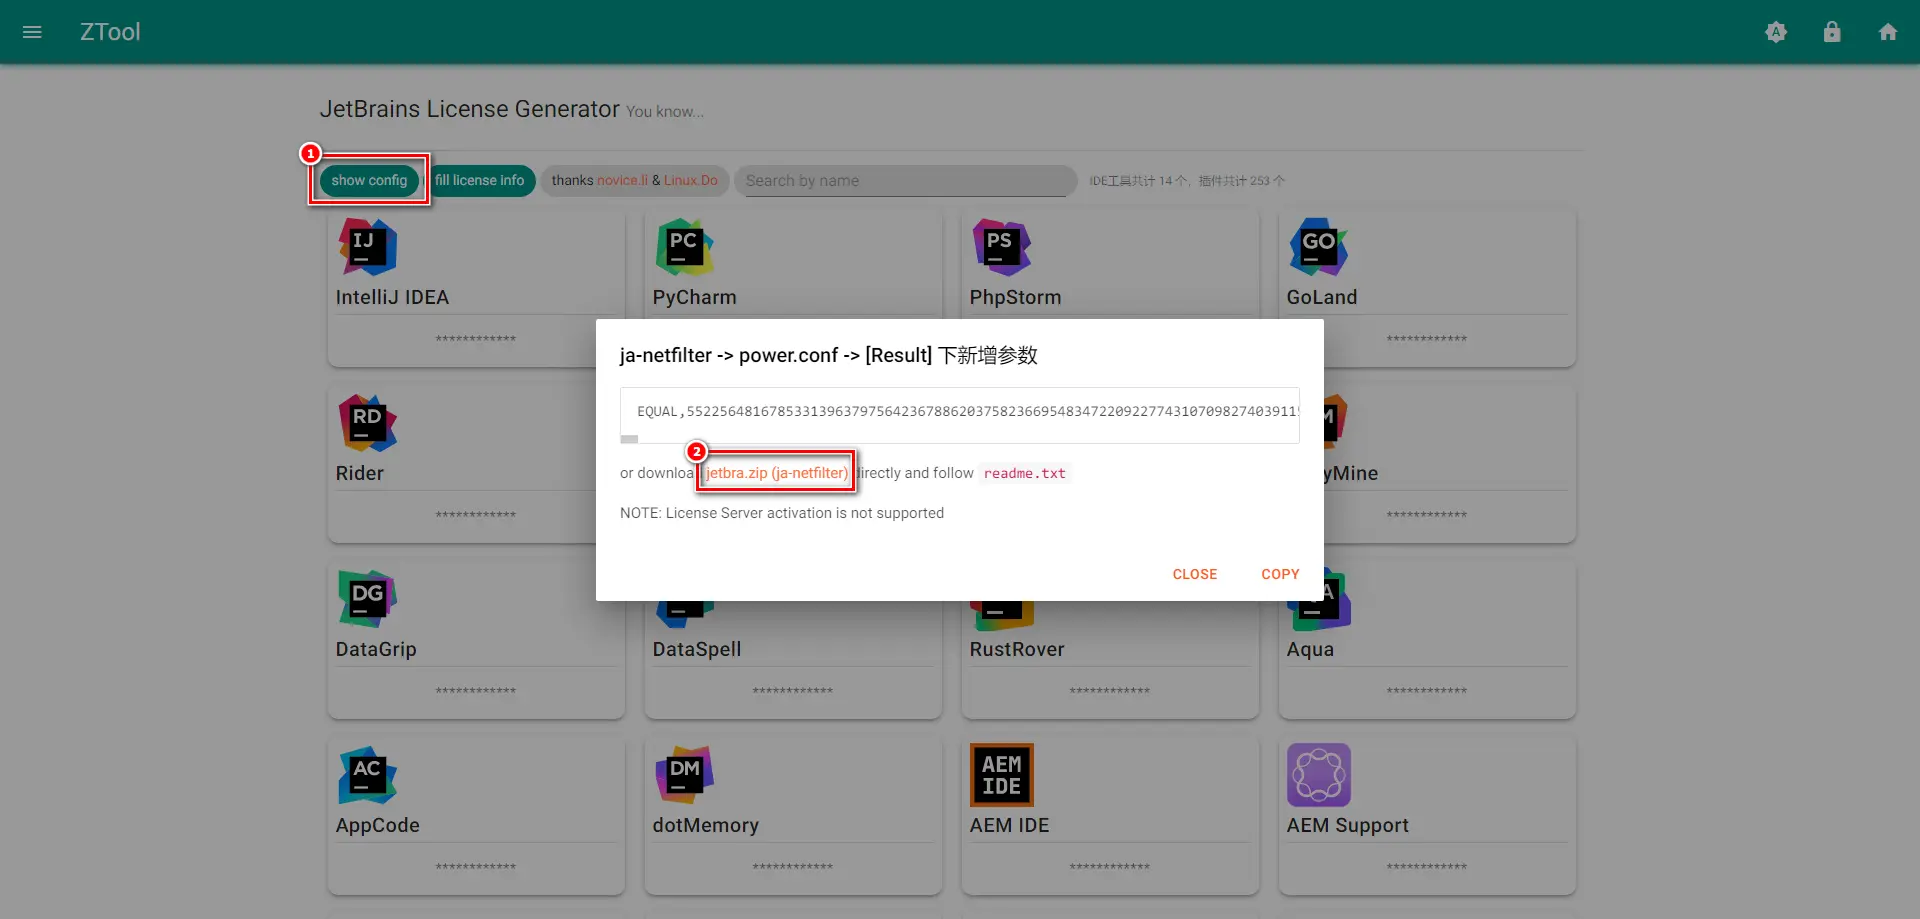The image size is (1920, 919).
Task: Click the horizontal scrollbar under config text
Action: pyautogui.click(x=629, y=439)
